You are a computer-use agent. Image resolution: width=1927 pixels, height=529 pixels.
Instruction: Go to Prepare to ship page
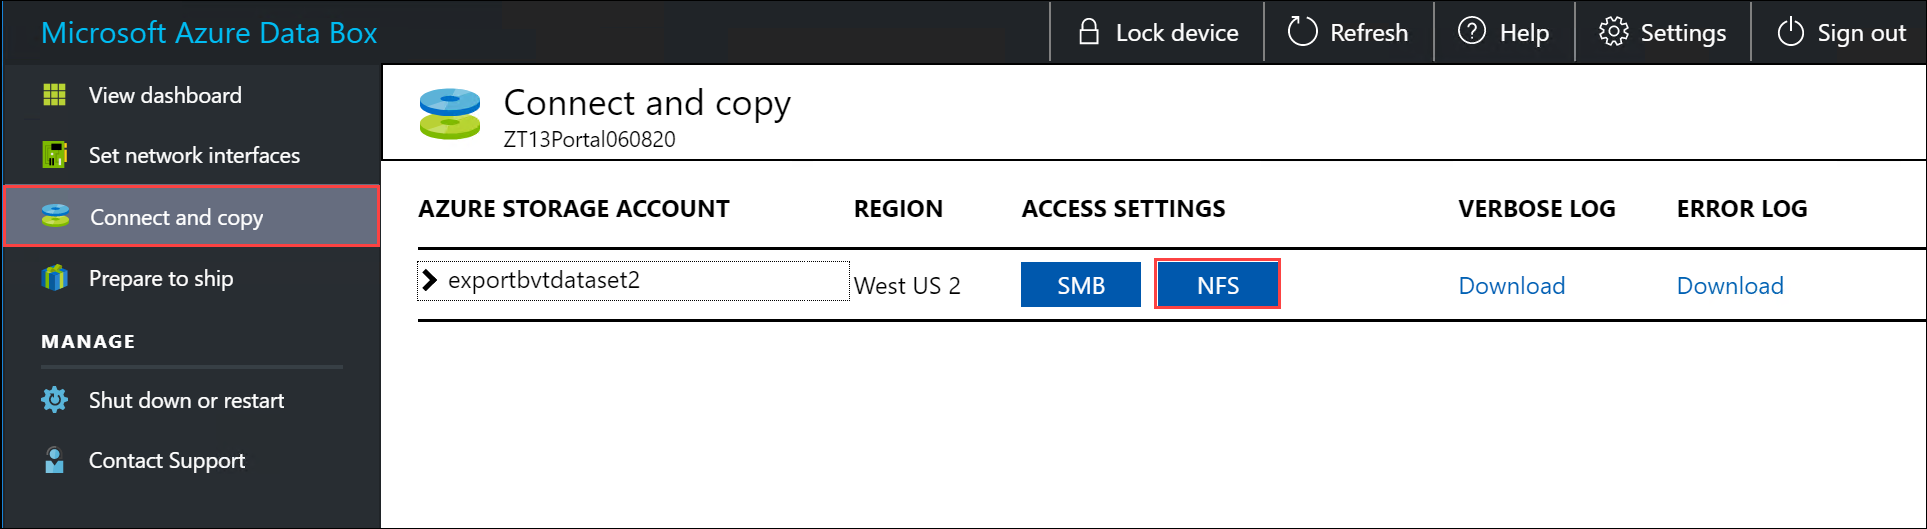point(161,278)
